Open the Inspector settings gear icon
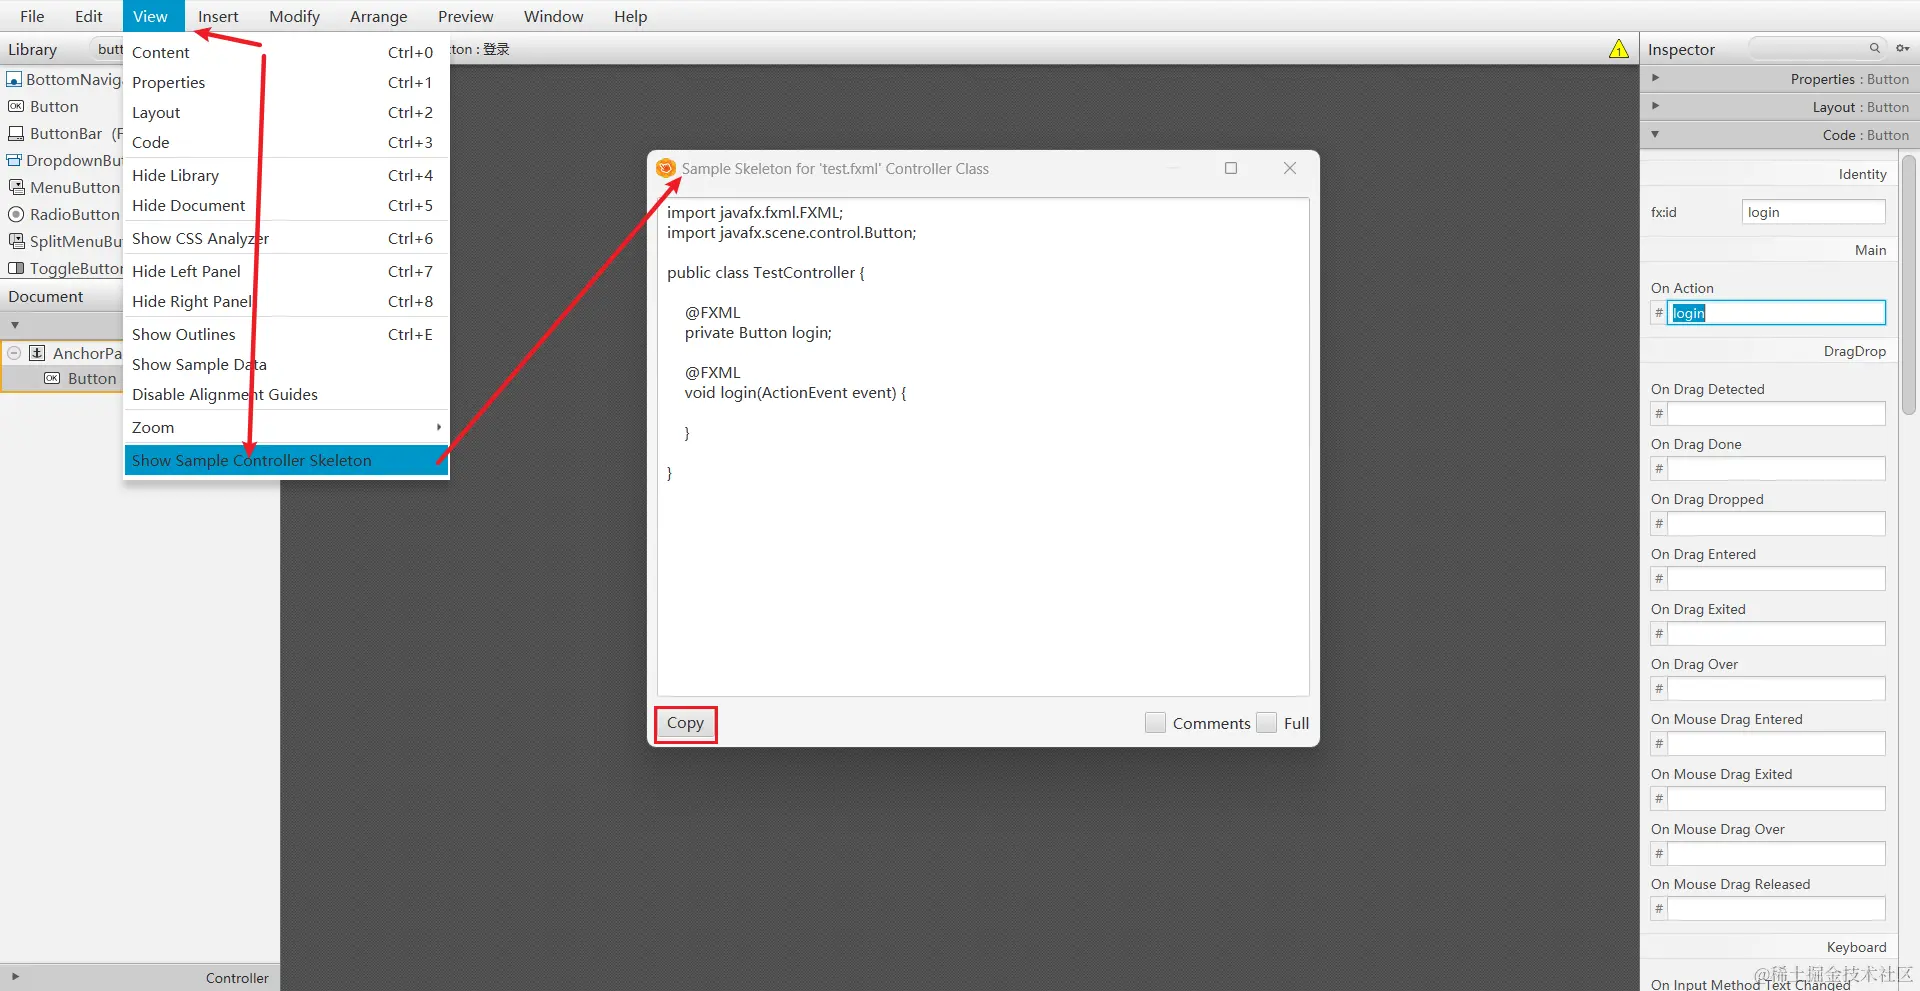The width and height of the screenshot is (1920, 991). point(1902,47)
